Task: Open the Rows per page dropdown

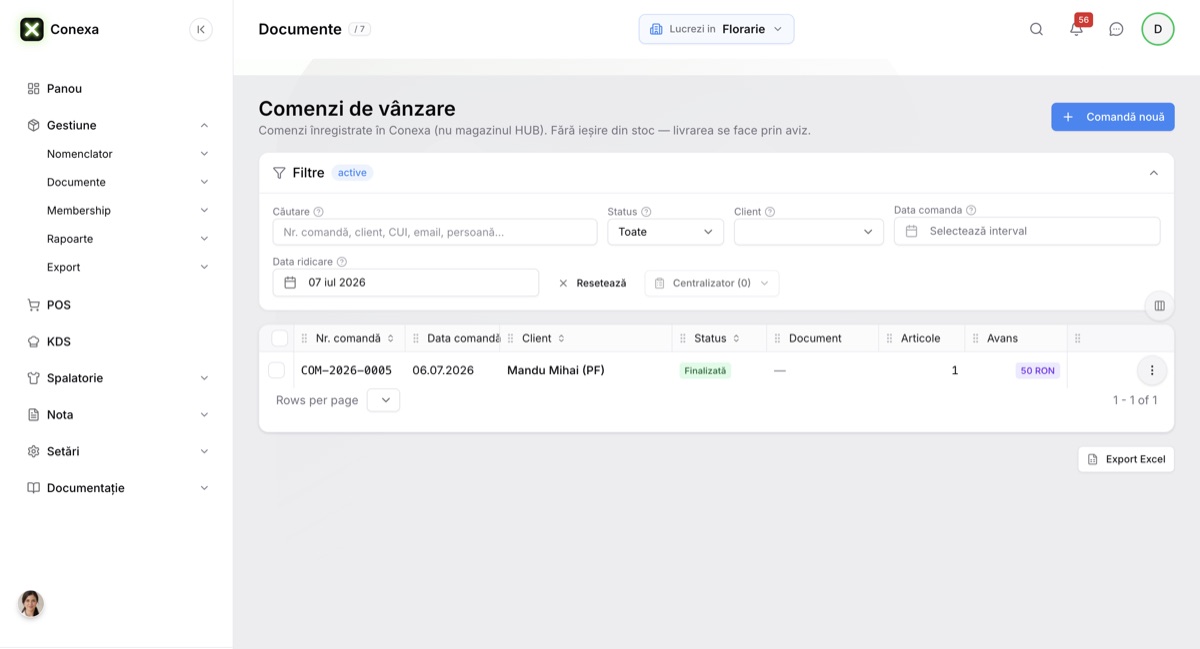Action: (x=383, y=400)
